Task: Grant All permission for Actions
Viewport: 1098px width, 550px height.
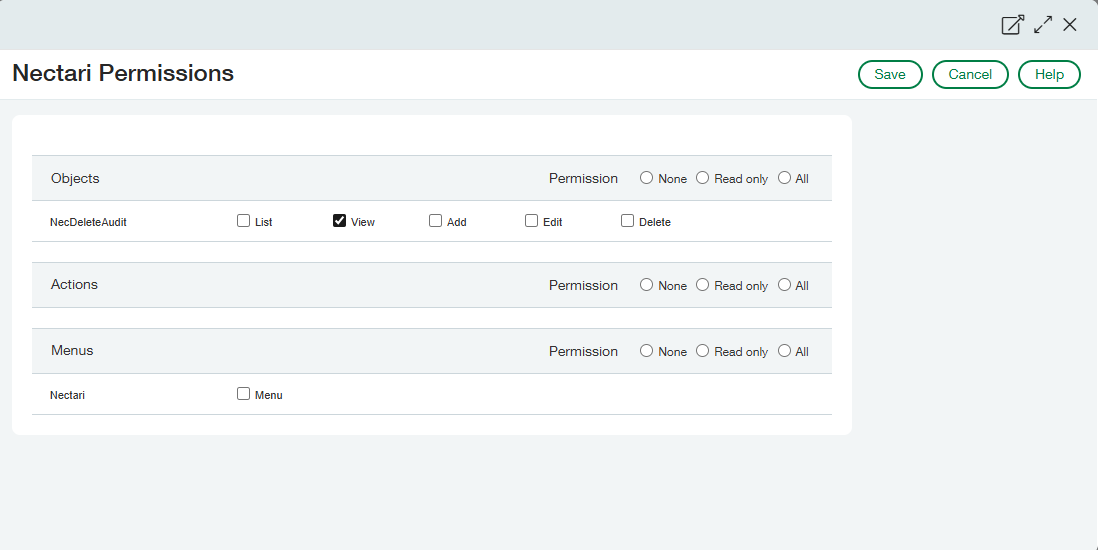Action: click(x=785, y=285)
